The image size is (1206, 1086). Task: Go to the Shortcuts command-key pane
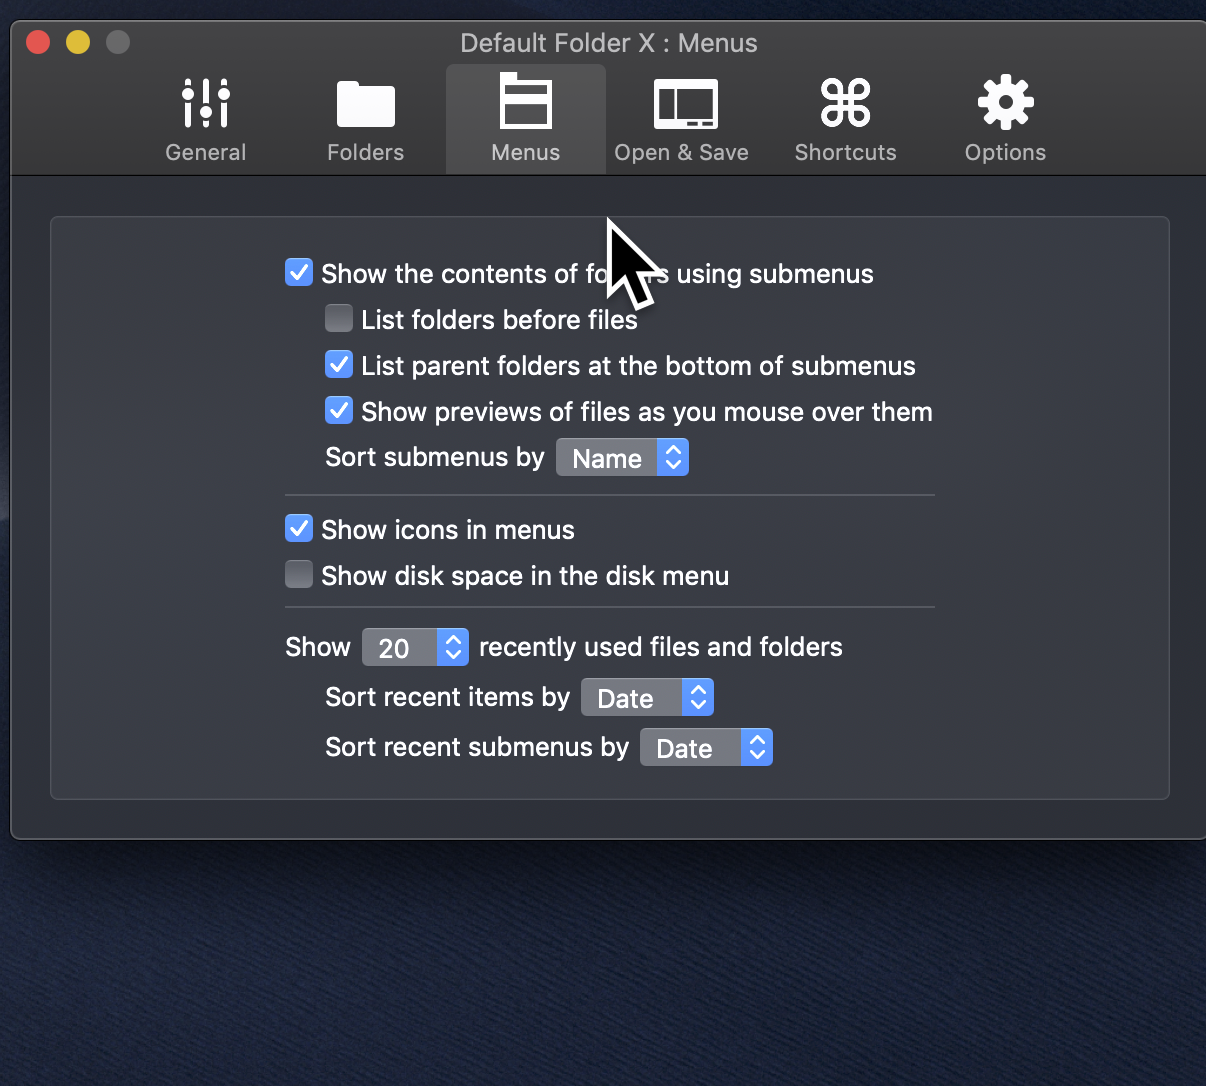pyautogui.click(x=846, y=120)
